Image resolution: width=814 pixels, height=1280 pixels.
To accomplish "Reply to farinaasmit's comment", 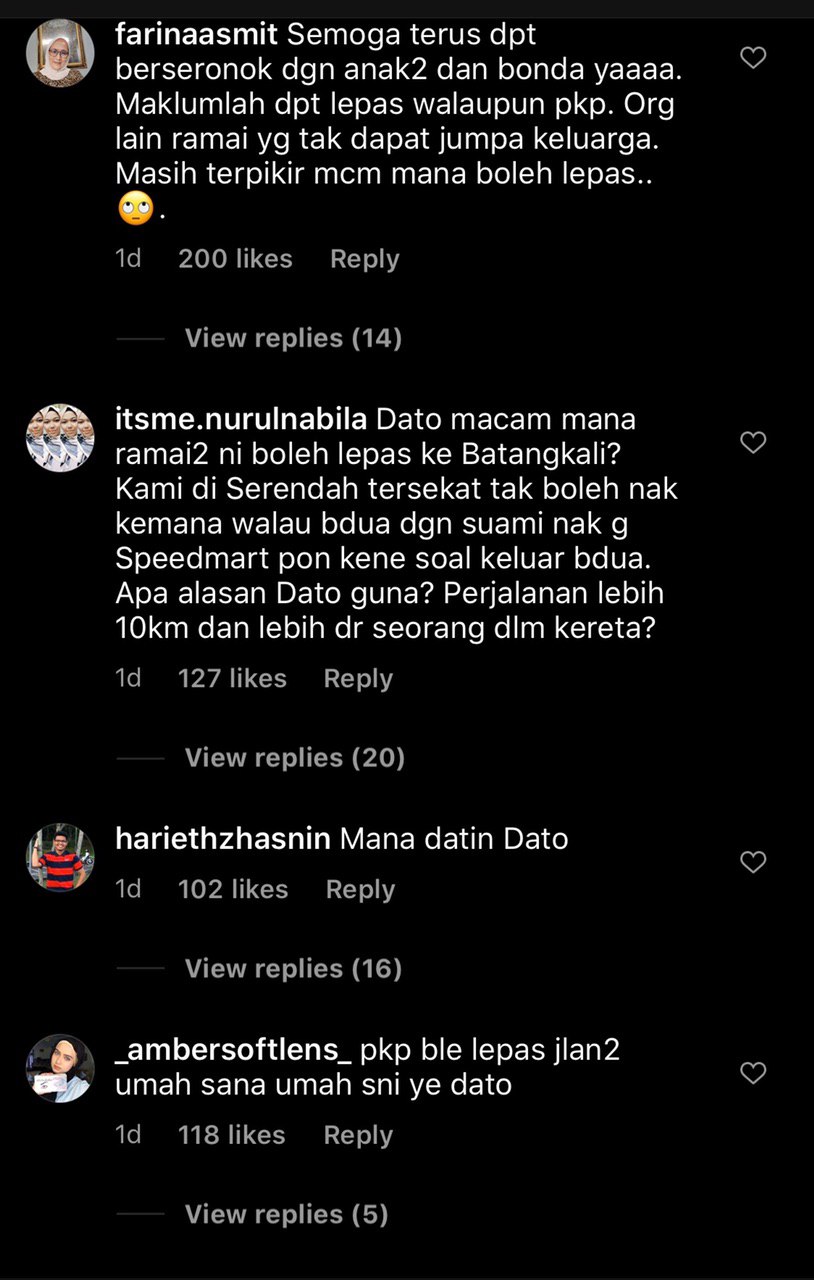I will 365,259.
